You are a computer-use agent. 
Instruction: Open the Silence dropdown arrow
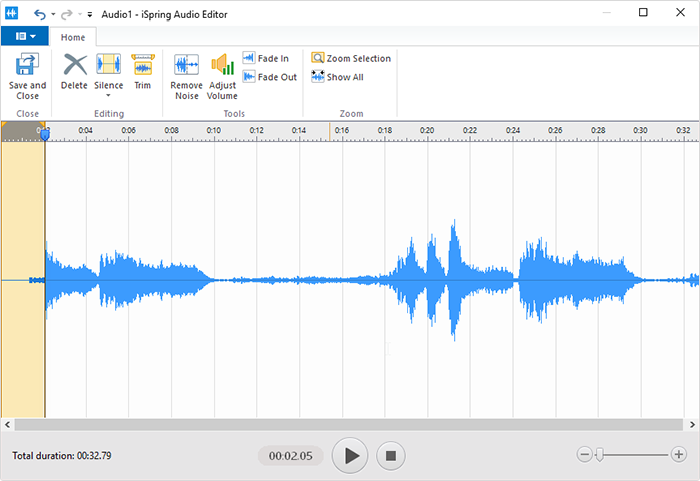tap(108, 96)
